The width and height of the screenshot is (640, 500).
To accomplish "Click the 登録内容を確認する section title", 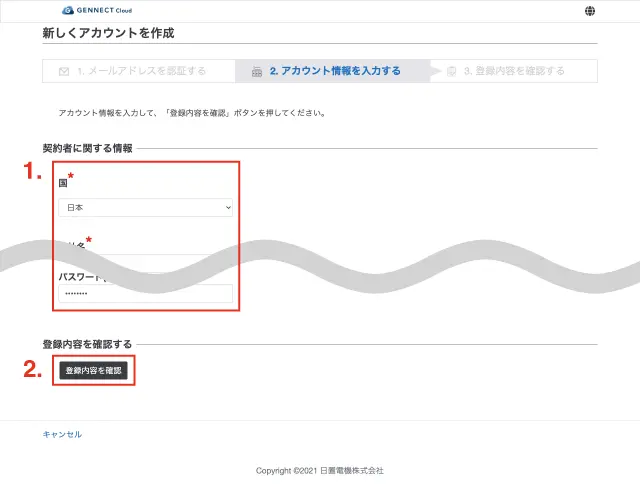I will (87, 344).
